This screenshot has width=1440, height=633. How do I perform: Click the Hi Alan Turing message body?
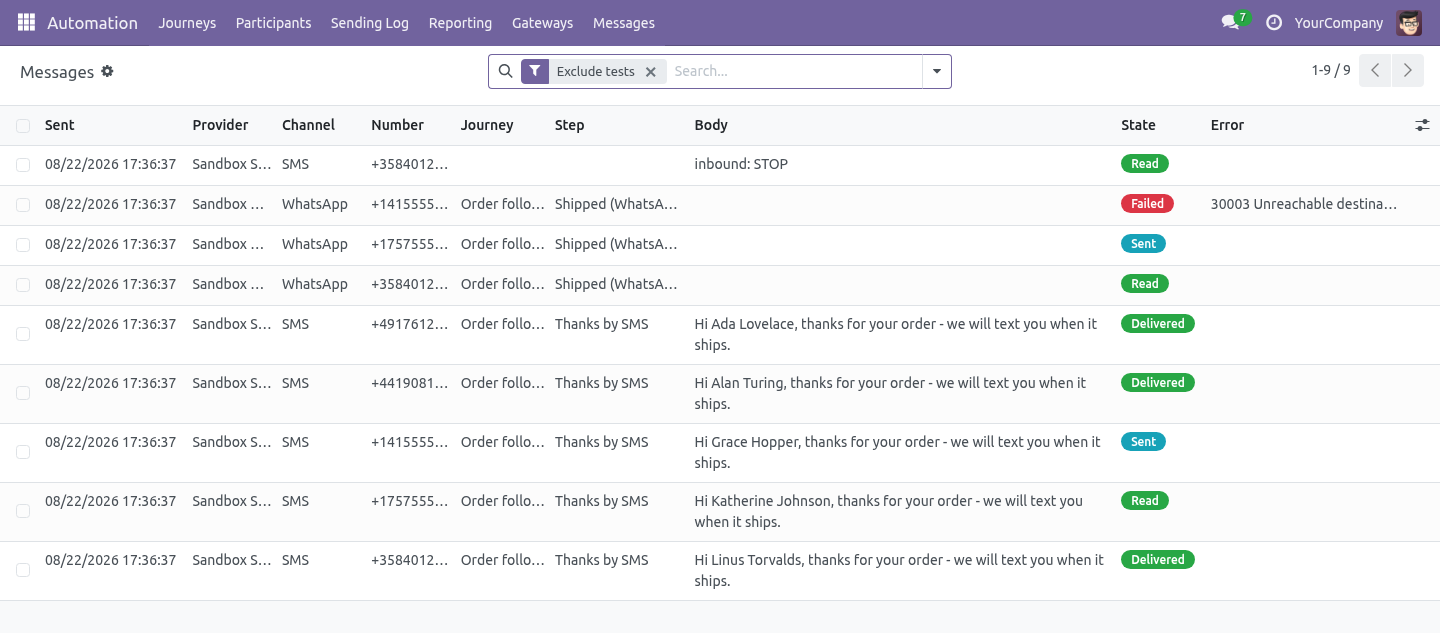(890, 393)
